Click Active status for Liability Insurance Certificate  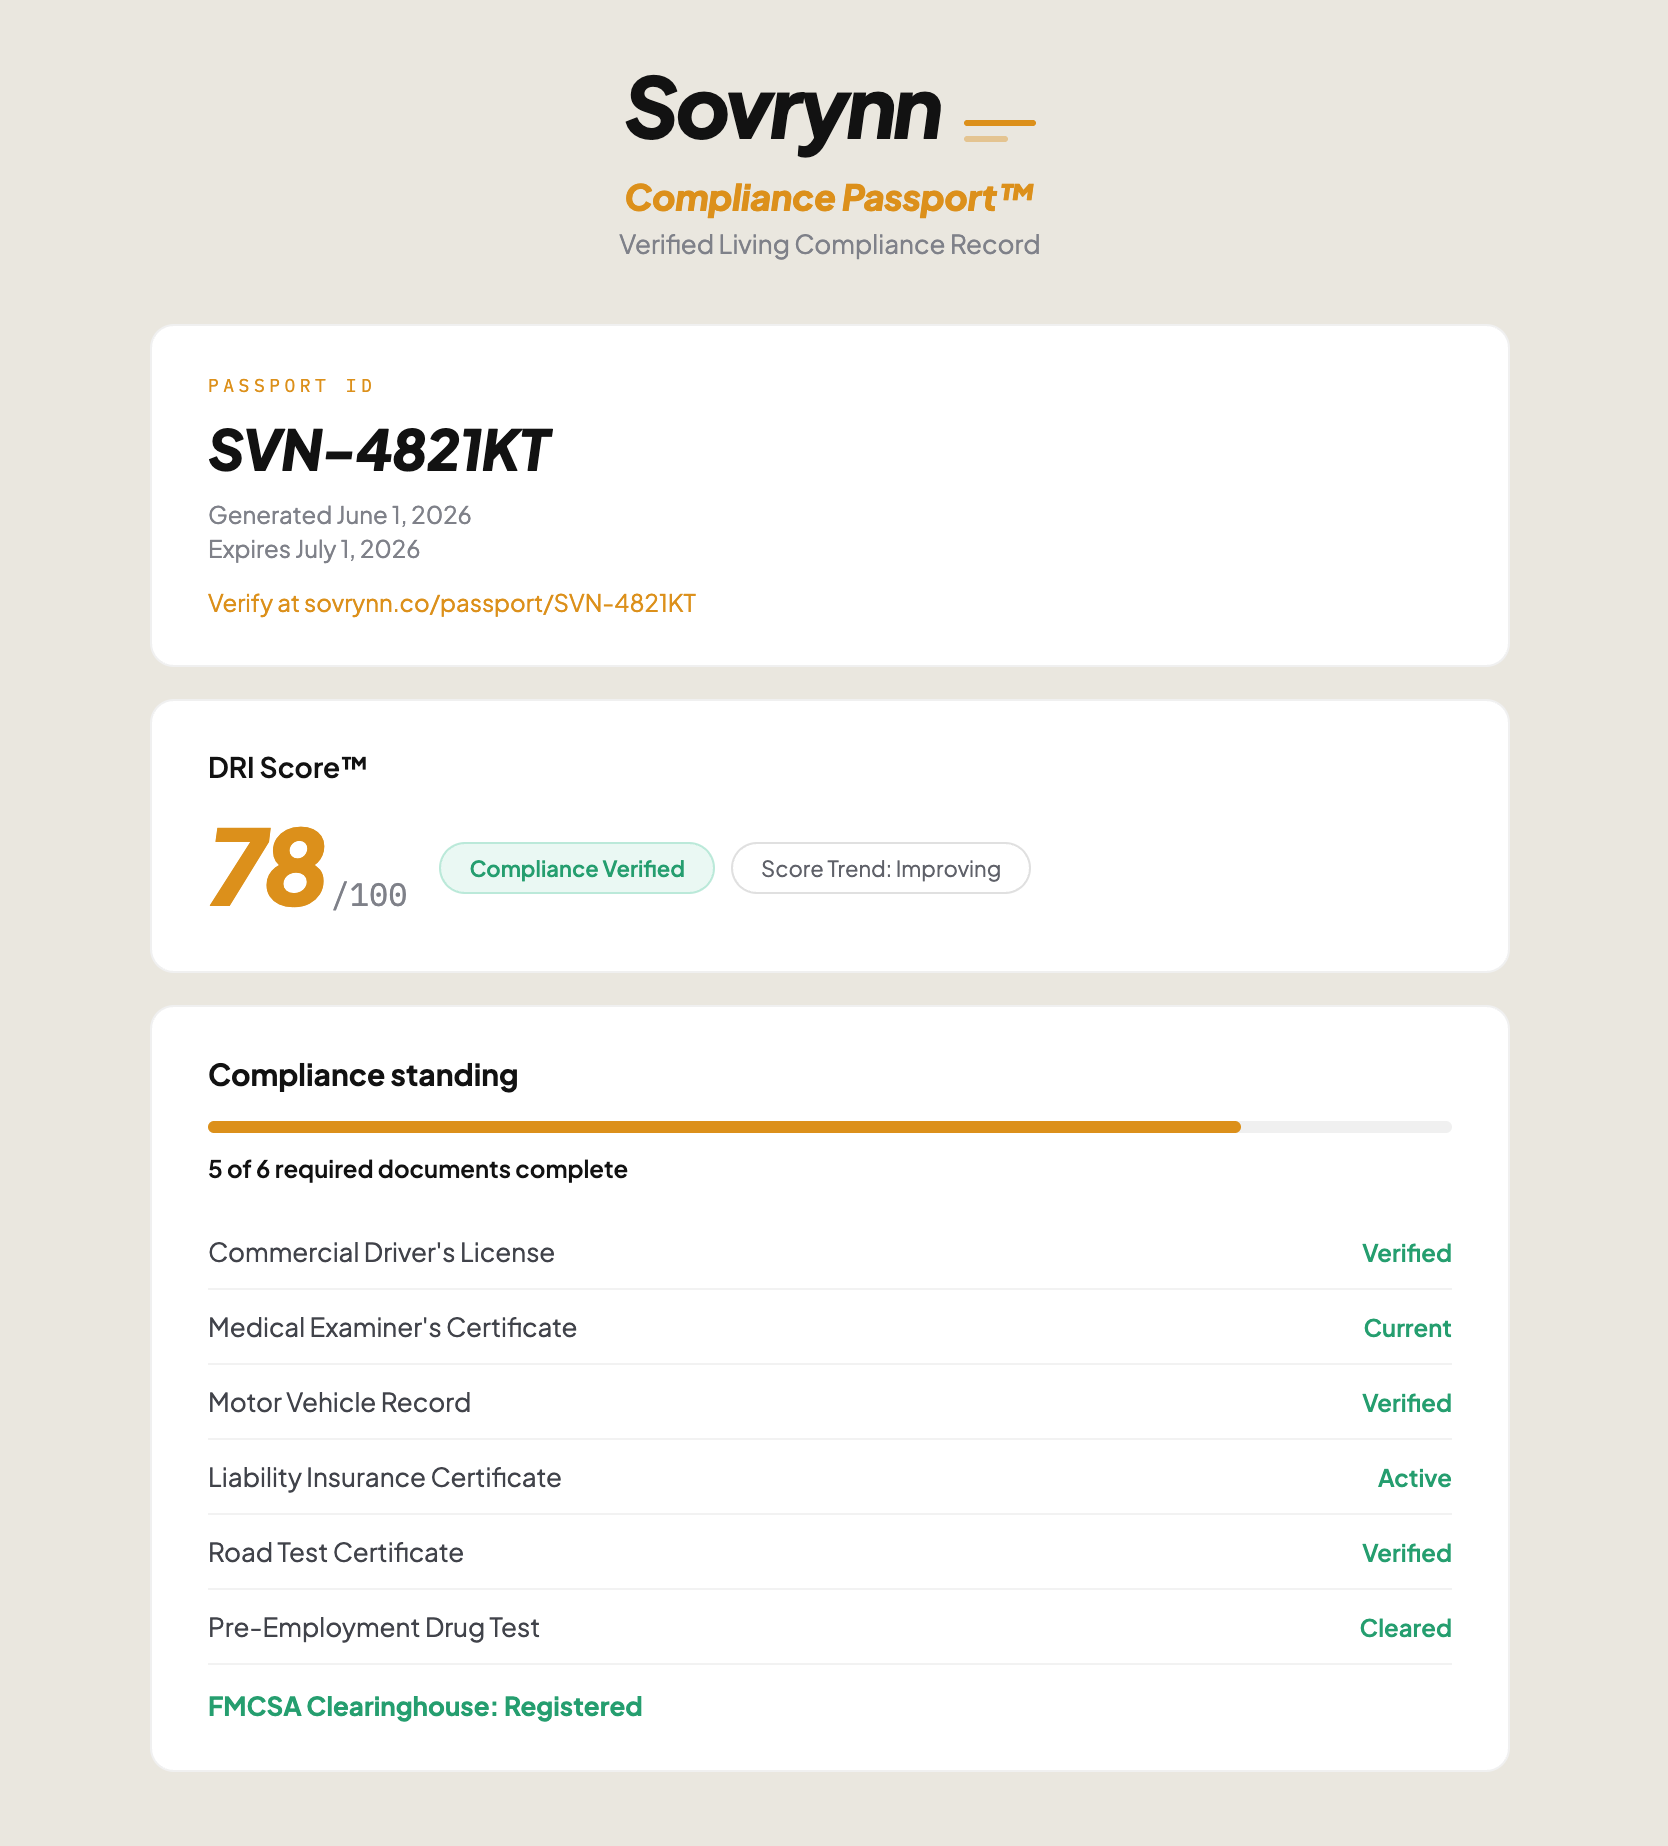1414,1478
